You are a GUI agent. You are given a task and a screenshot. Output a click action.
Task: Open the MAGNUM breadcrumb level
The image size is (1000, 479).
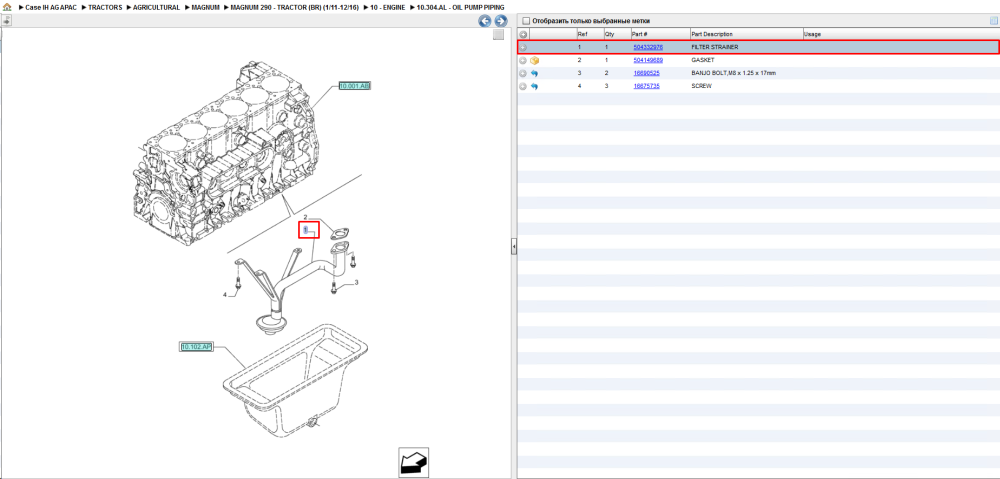[205, 7]
